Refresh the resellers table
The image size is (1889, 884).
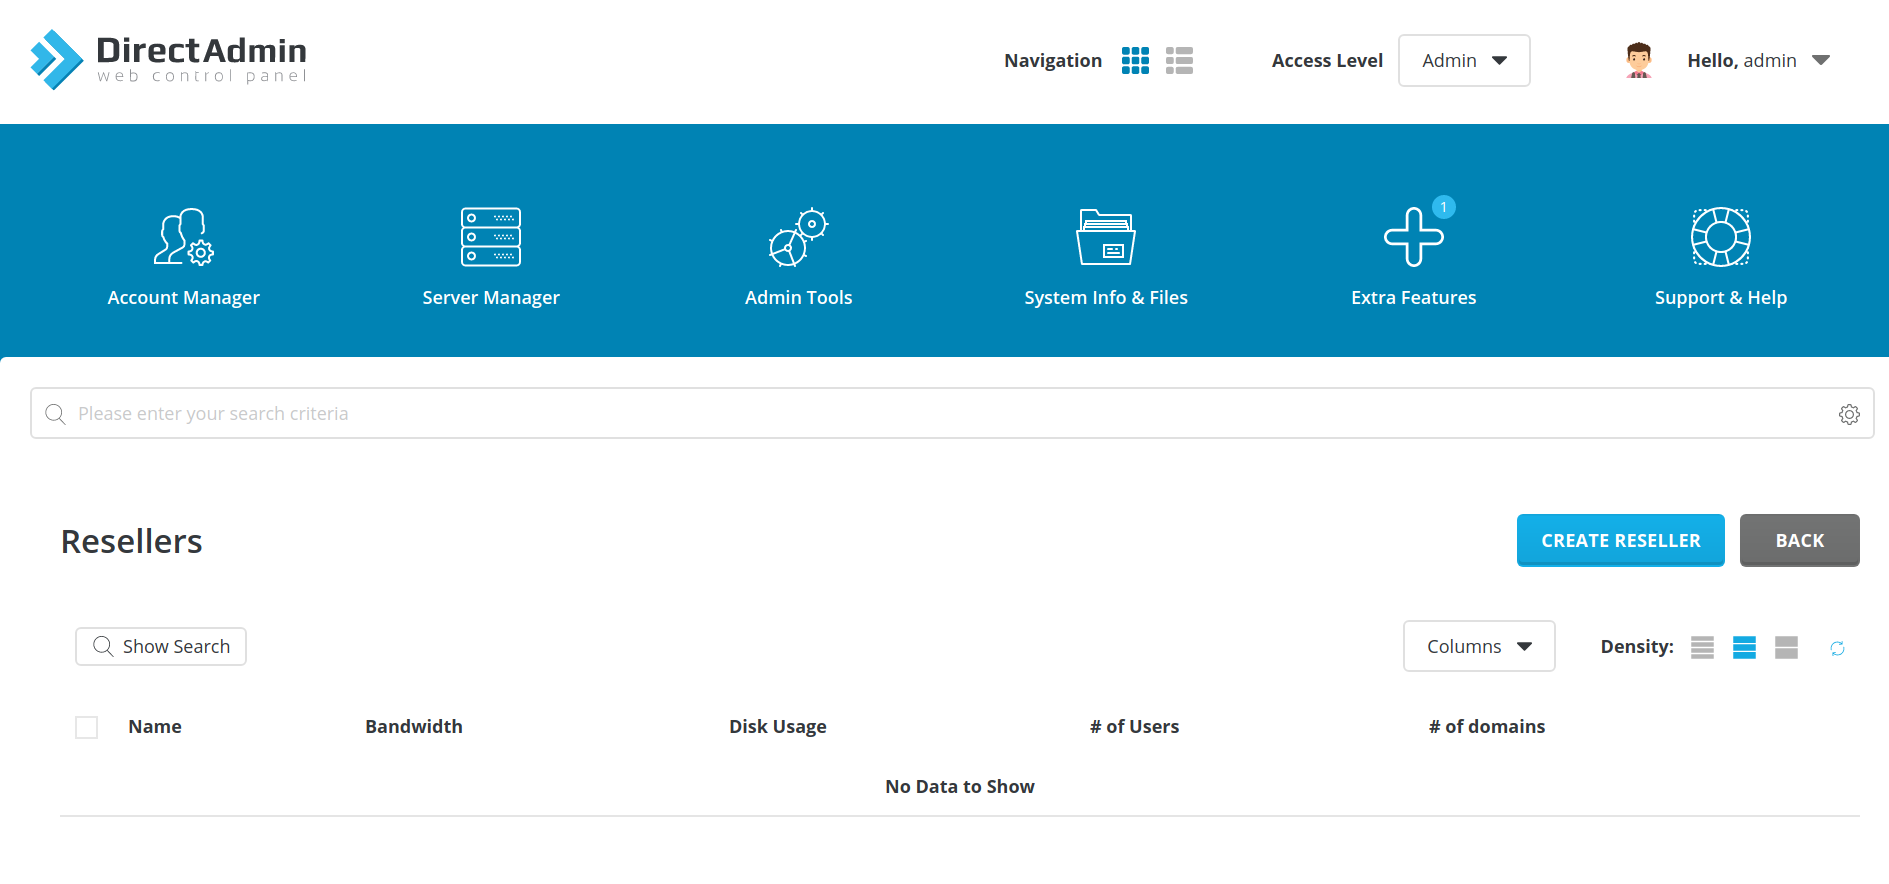coord(1837,648)
